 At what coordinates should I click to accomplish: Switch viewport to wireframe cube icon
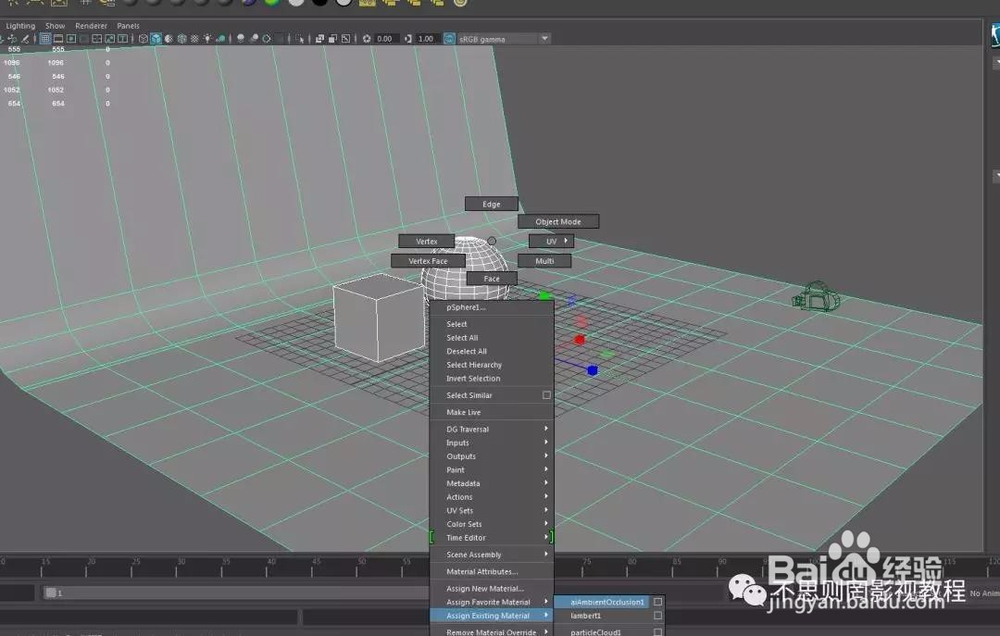coord(143,39)
